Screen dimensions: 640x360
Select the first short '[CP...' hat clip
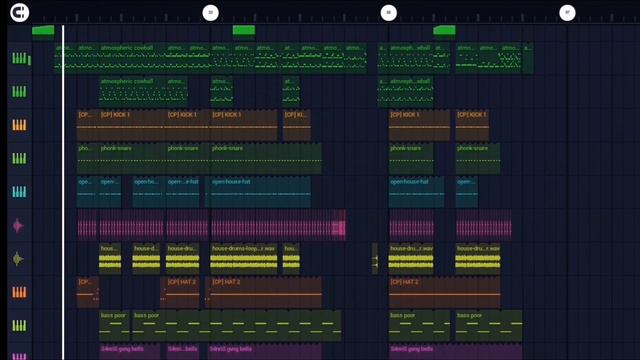coord(88,292)
